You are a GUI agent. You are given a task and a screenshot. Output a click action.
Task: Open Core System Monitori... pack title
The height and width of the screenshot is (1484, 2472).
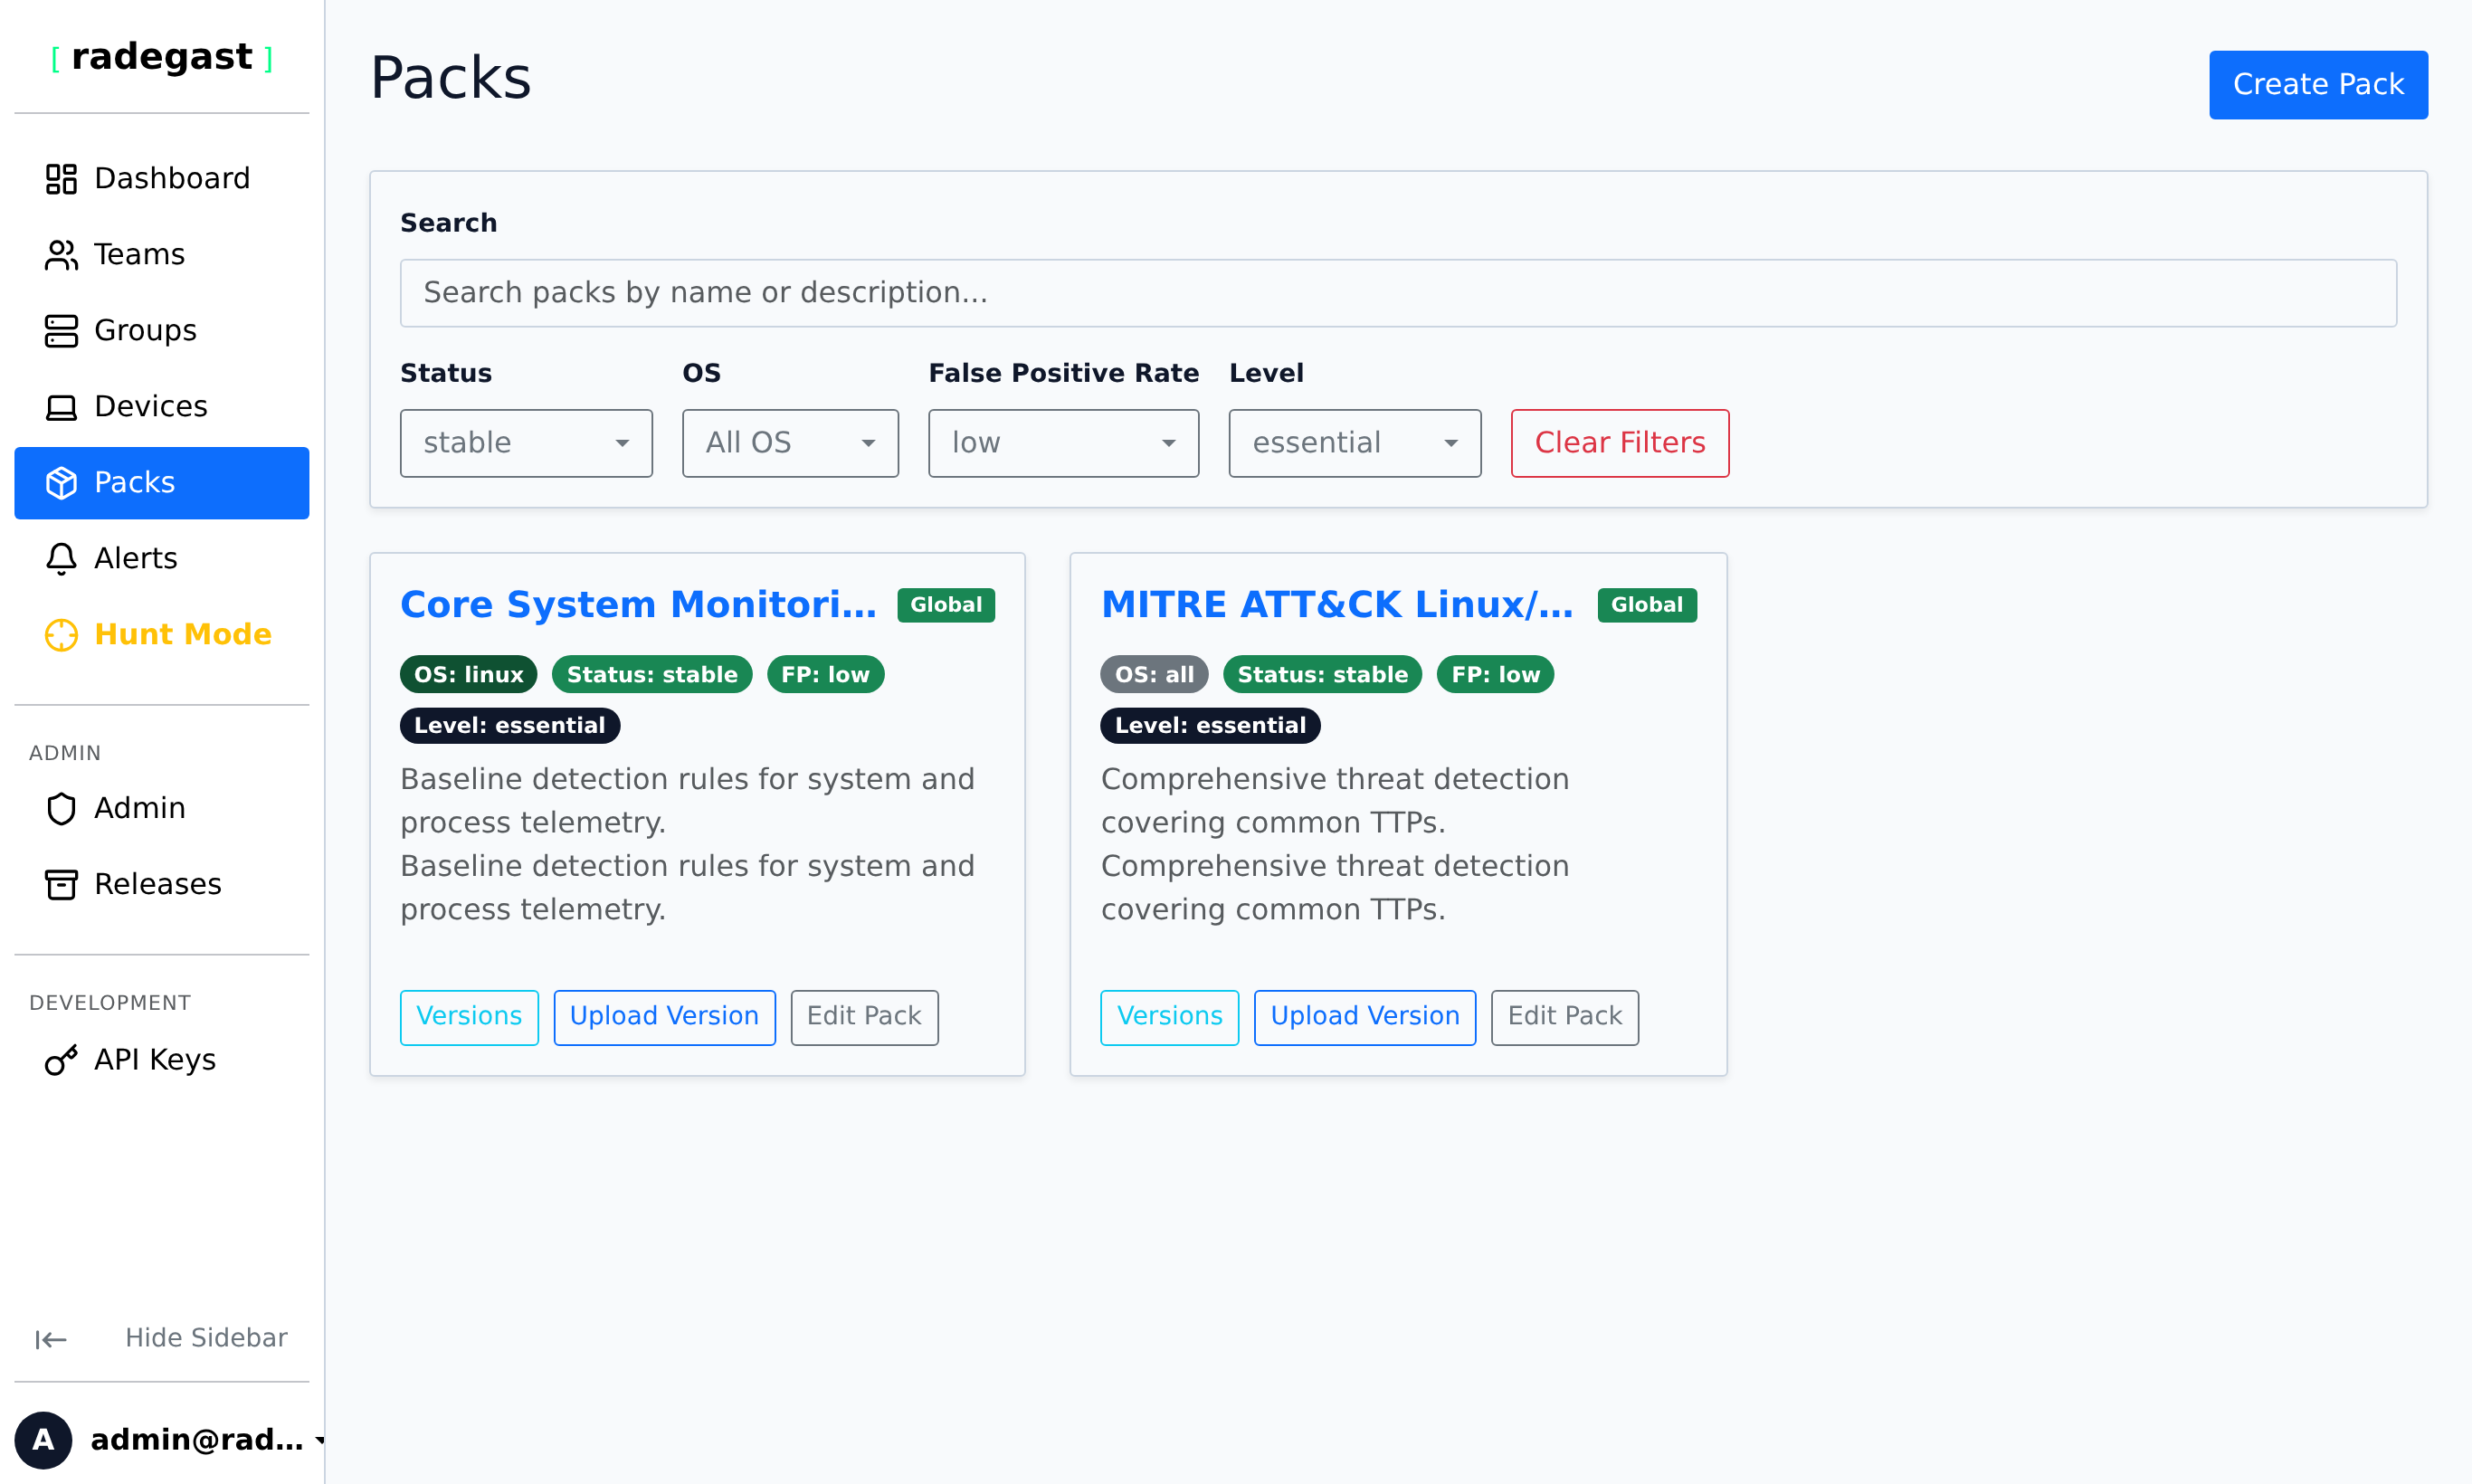[638, 605]
